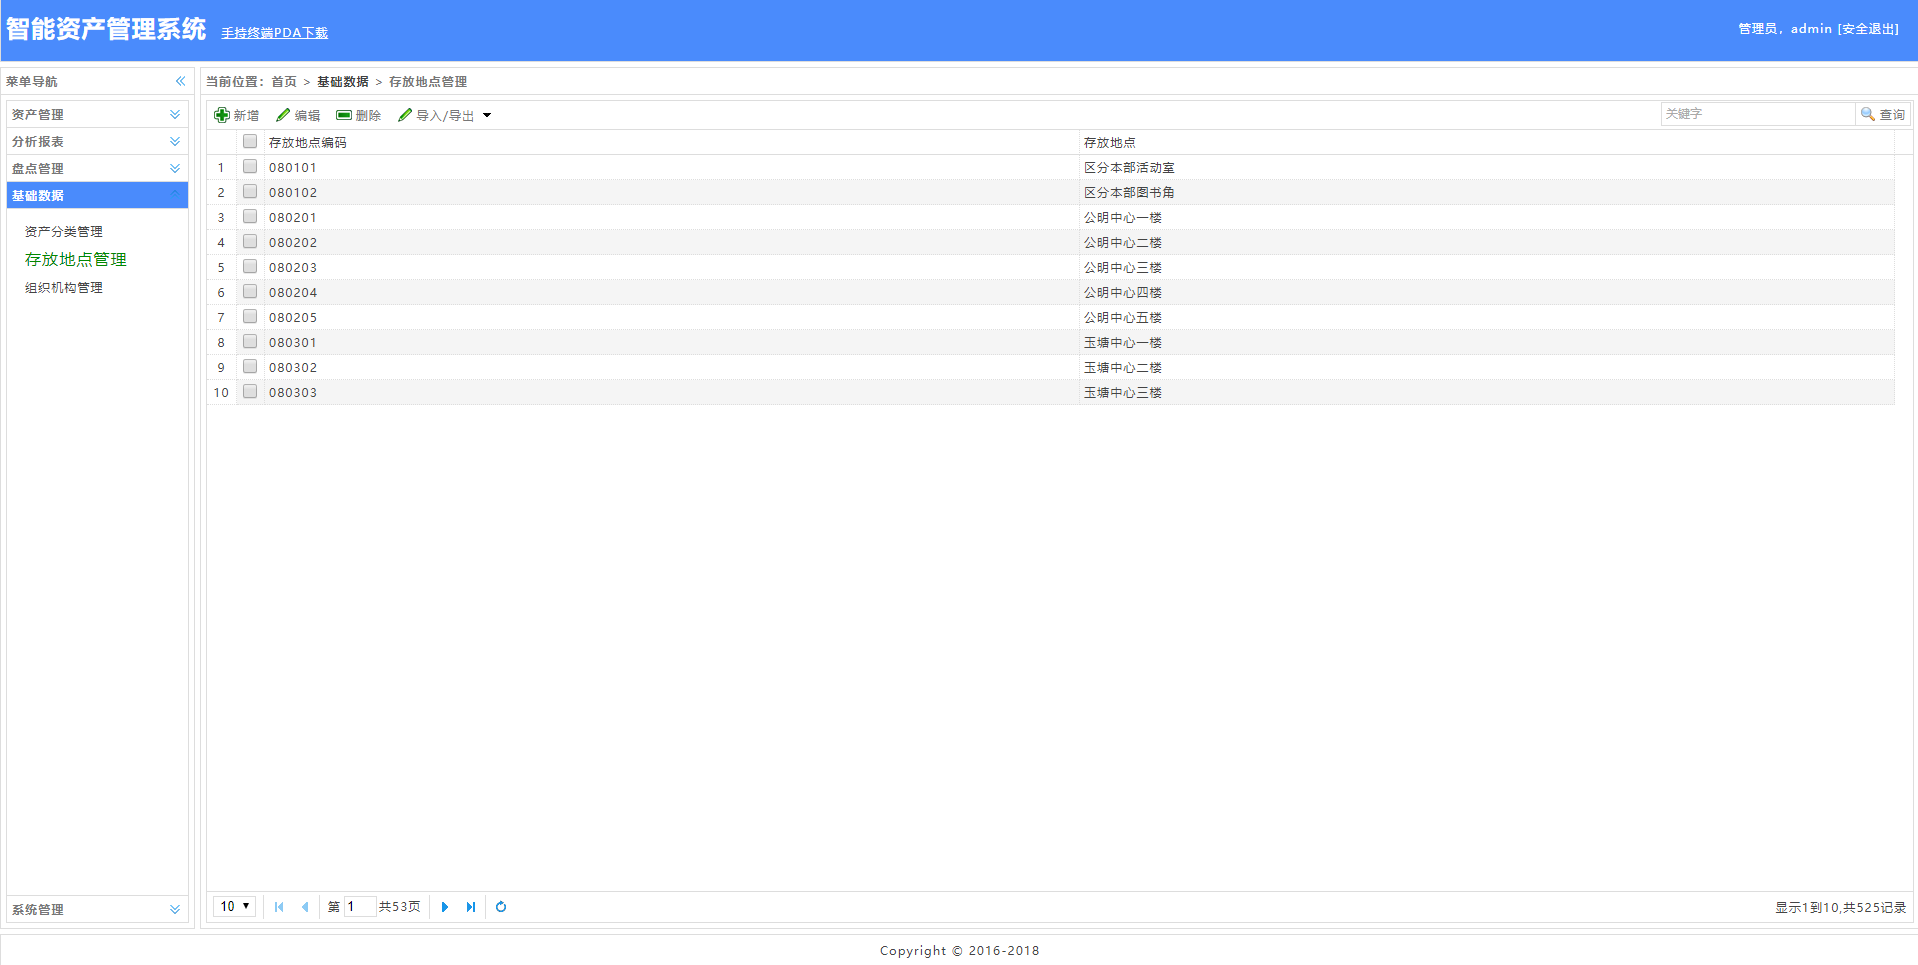Screen dimensions: 1918x965
Task: Go to the first page of results
Action: pos(279,907)
